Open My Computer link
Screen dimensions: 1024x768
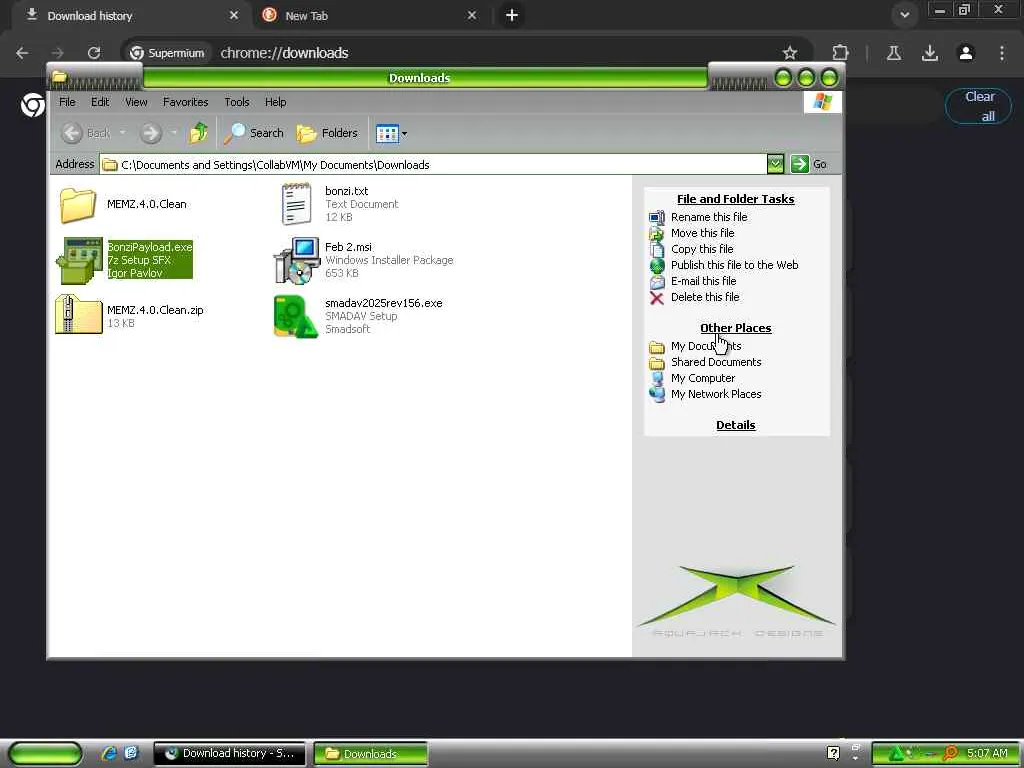703,378
